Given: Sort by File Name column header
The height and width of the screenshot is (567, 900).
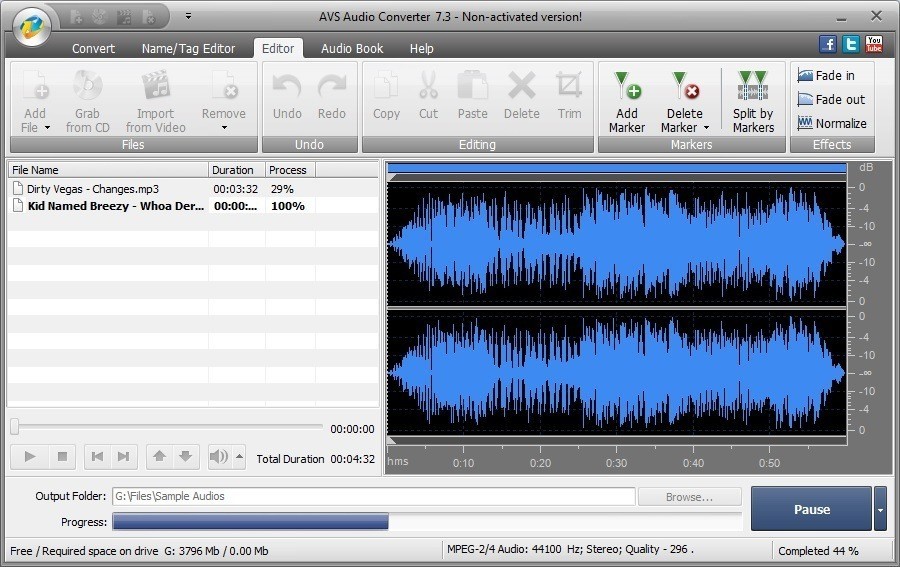Looking at the screenshot, I should pyautogui.click(x=108, y=170).
